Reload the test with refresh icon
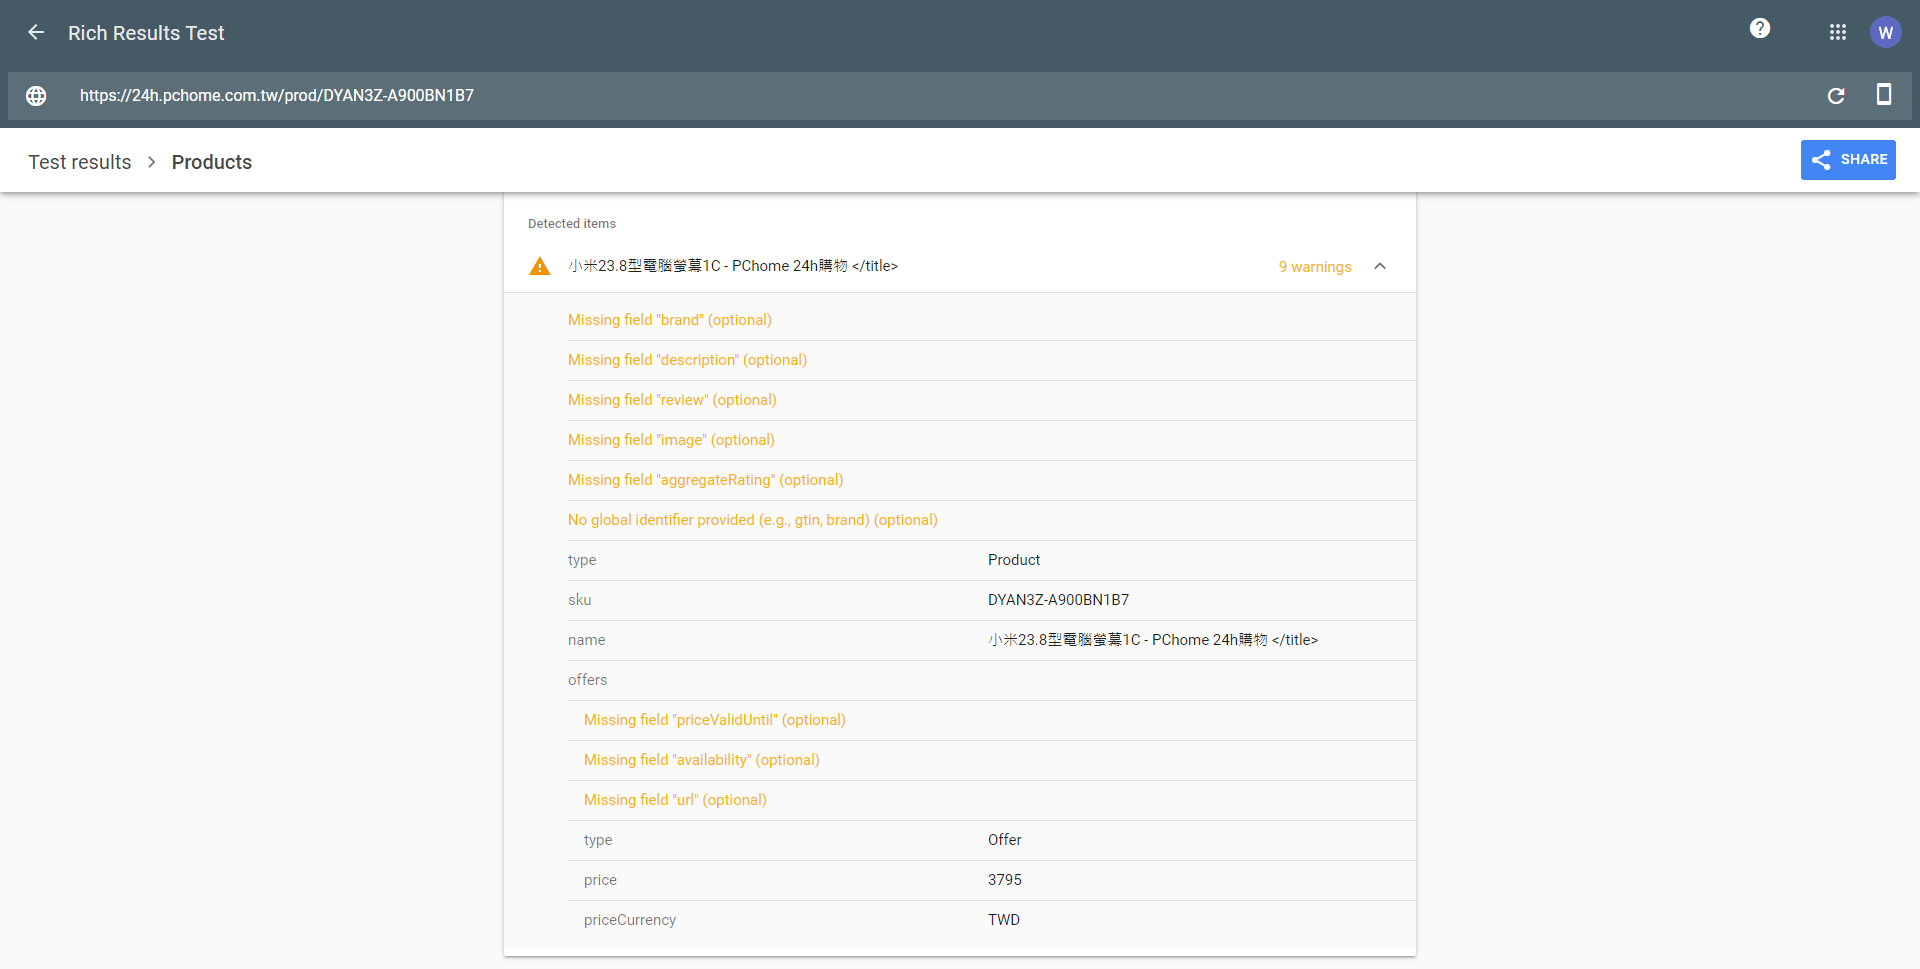Image resolution: width=1920 pixels, height=969 pixels. click(1836, 96)
